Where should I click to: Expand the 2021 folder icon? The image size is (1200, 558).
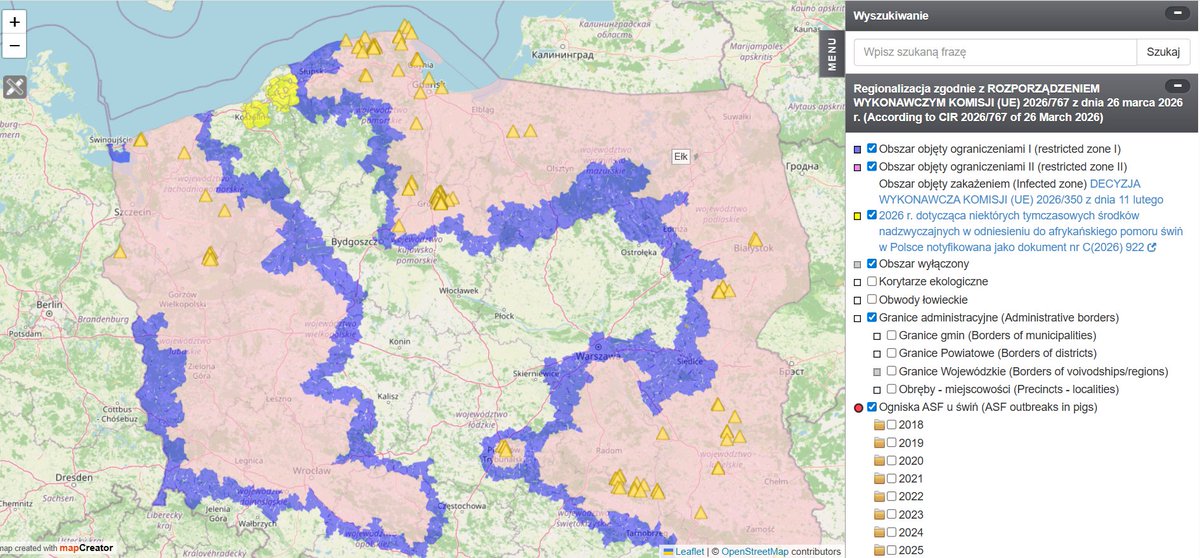point(879,479)
